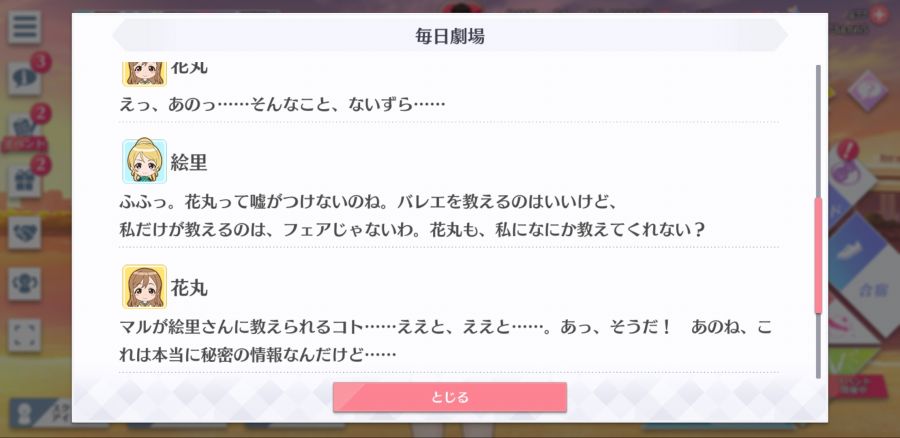Open the tile with exclamation badge
Screen dimensions: 900x438
point(848,169)
